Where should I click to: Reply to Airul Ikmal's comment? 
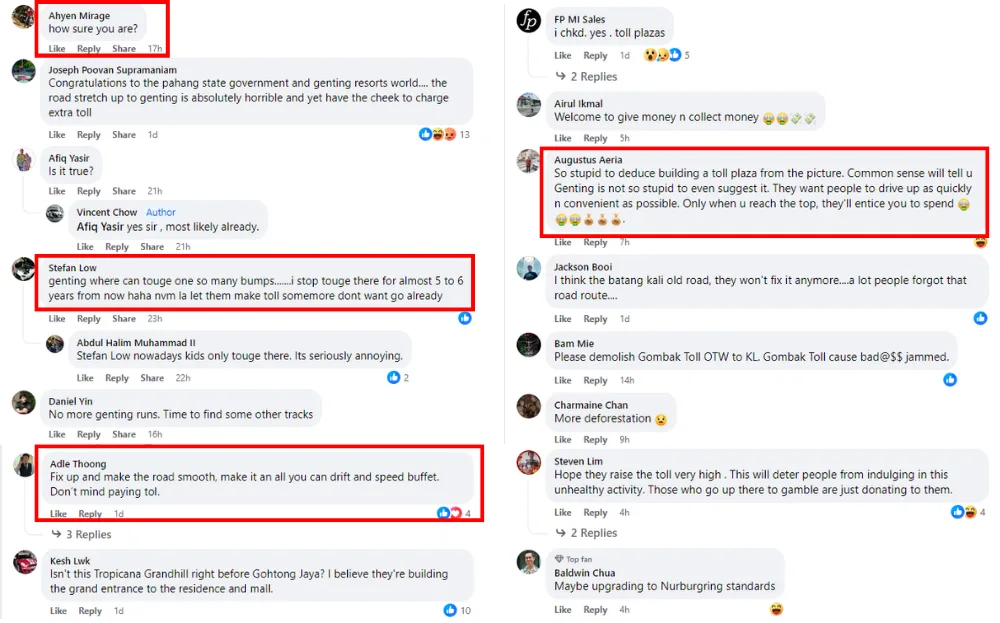tap(596, 138)
